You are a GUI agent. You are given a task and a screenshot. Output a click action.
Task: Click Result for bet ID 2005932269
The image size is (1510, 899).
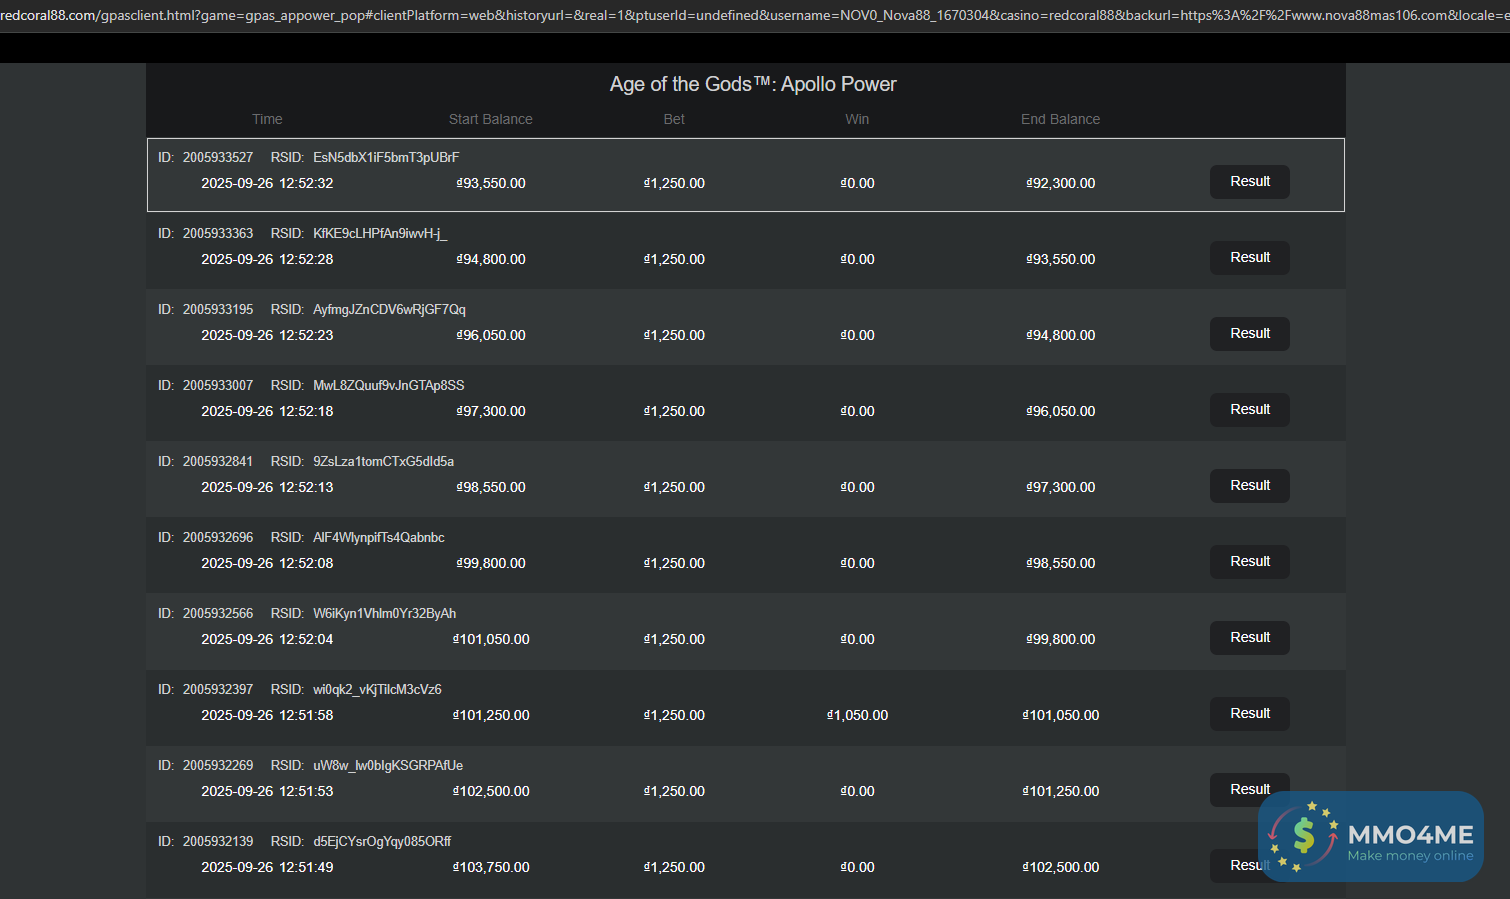[1249, 789]
